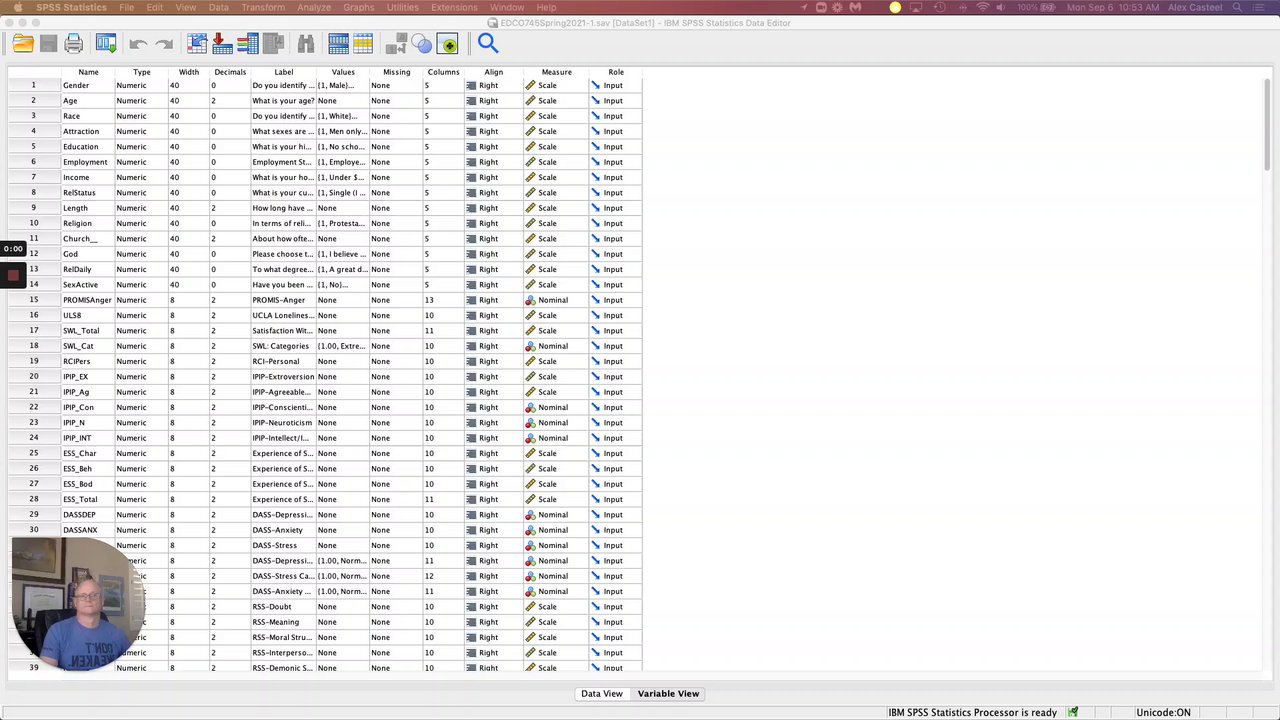Click the Undo arrow icon
1280x720 pixels.
(138, 44)
